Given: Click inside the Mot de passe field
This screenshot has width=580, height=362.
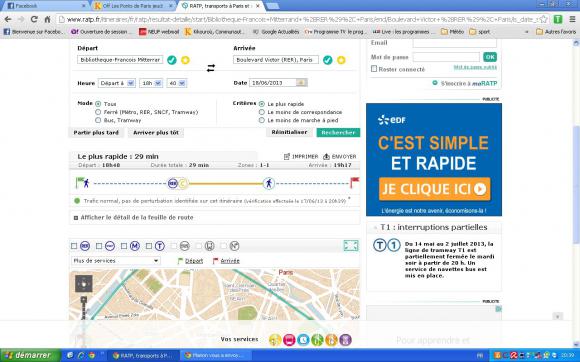Looking at the screenshot, I should [x=446, y=57].
